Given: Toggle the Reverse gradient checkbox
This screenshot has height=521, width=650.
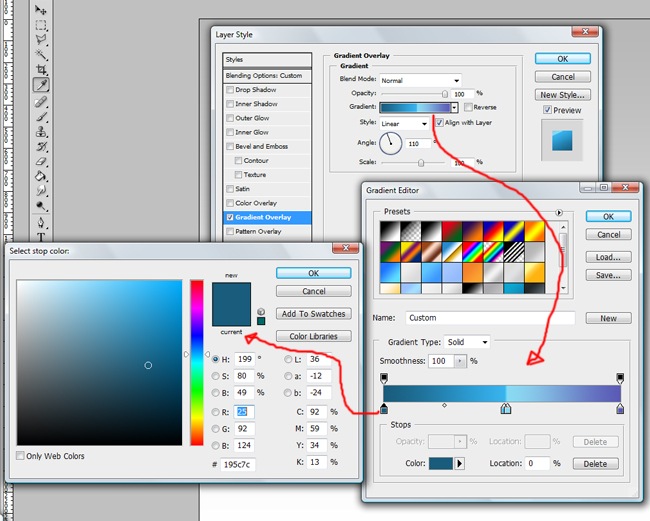Looking at the screenshot, I should point(467,107).
